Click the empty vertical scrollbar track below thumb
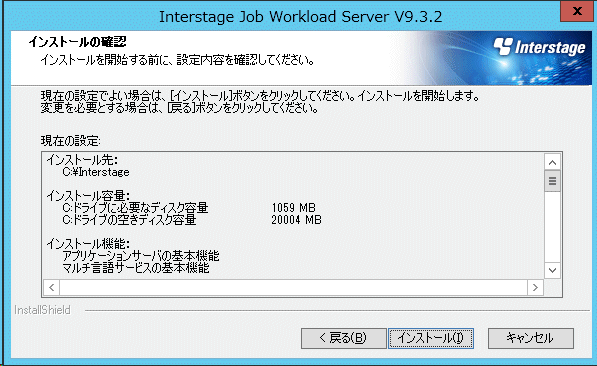The height and width of the screenshot is (366, 597). pyautogui.click(x=552, y=227)
